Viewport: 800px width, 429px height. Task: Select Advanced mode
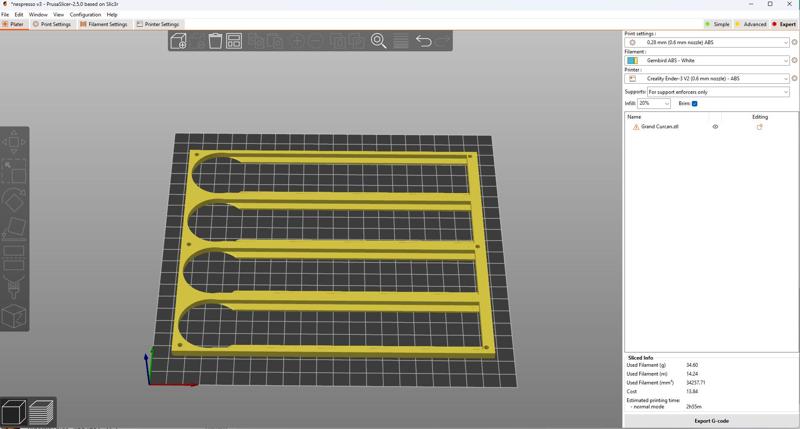[751, 24]
